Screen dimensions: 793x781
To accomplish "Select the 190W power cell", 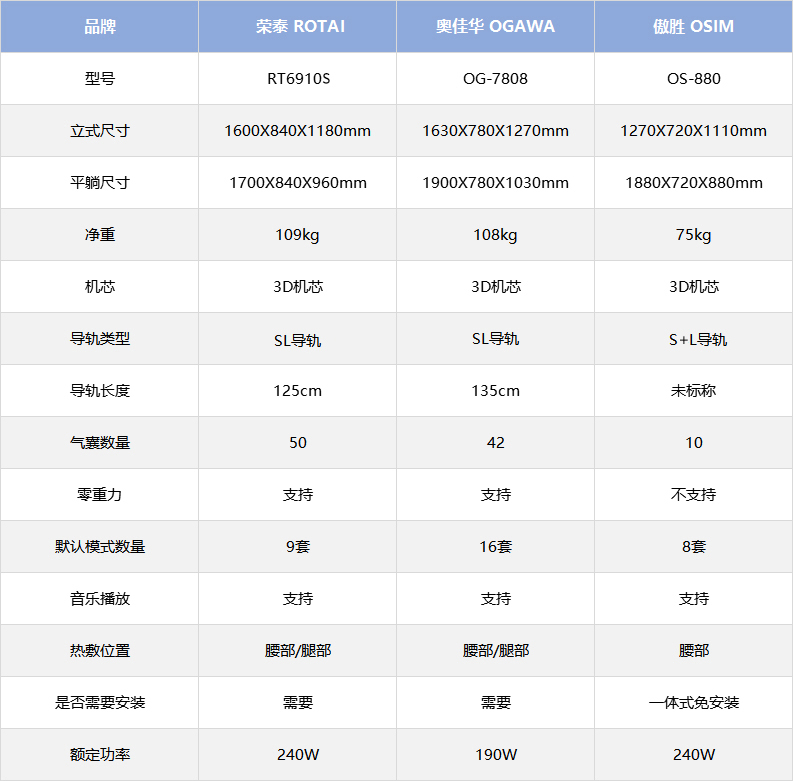I will click(495, 755).
